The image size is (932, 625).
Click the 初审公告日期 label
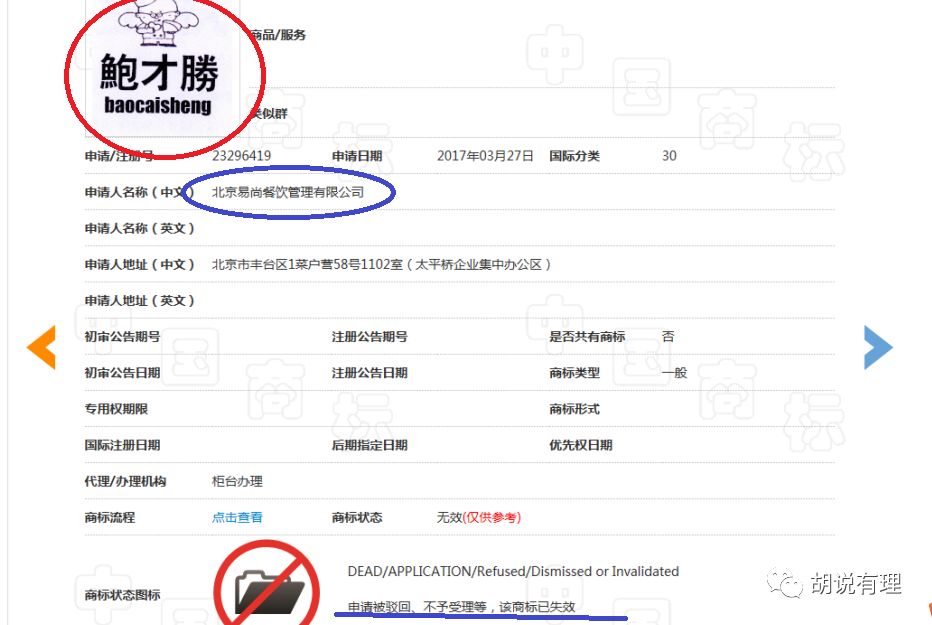point(122,373)
